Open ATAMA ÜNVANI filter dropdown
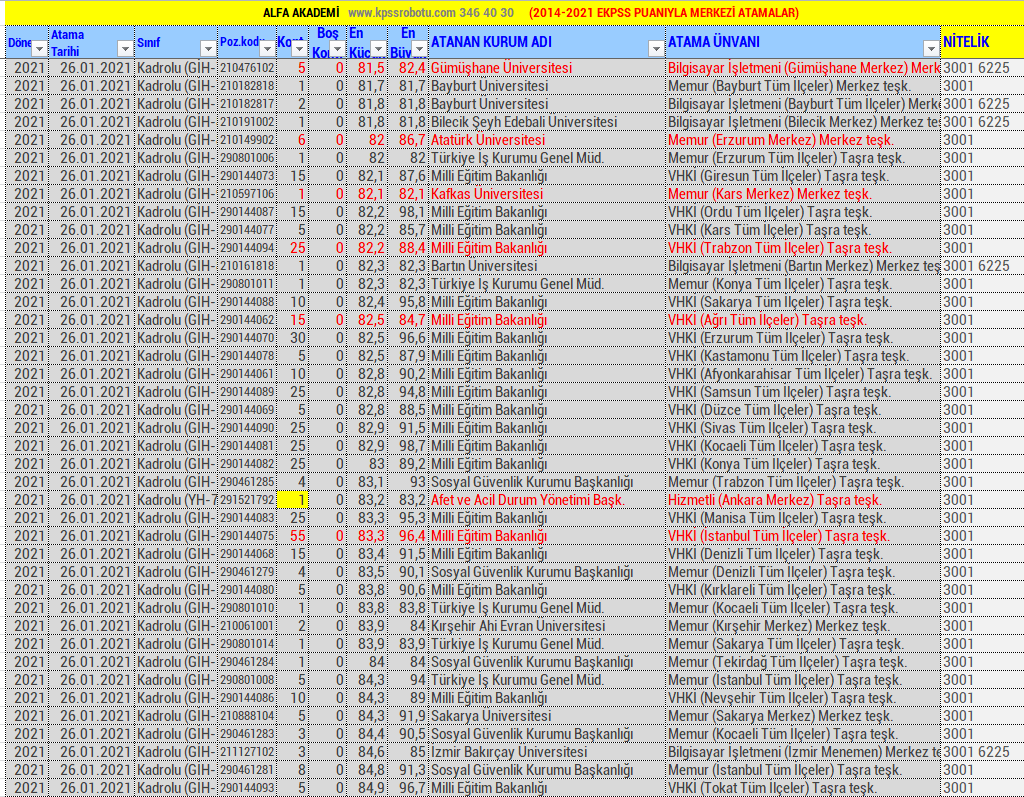Image resolution: width=1024 pixels, height=797 pixels. (x=931, y=49)
